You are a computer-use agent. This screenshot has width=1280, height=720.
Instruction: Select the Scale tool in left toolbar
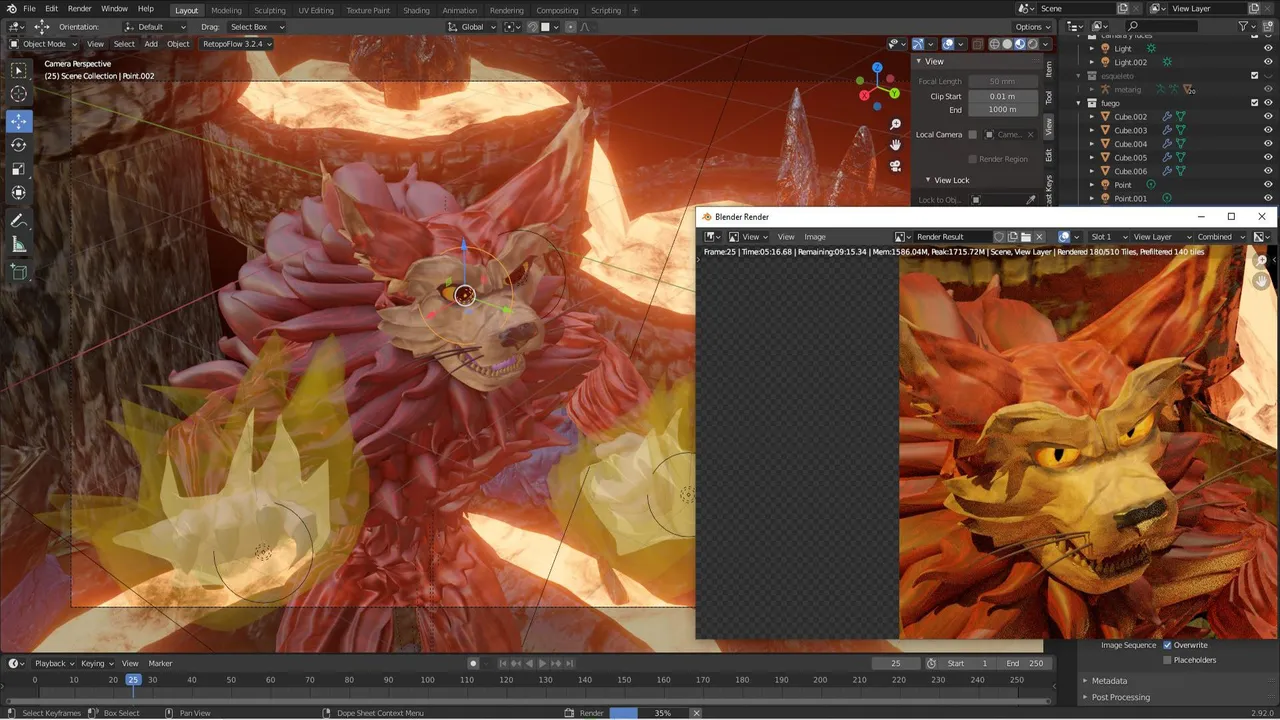(19, 169)
